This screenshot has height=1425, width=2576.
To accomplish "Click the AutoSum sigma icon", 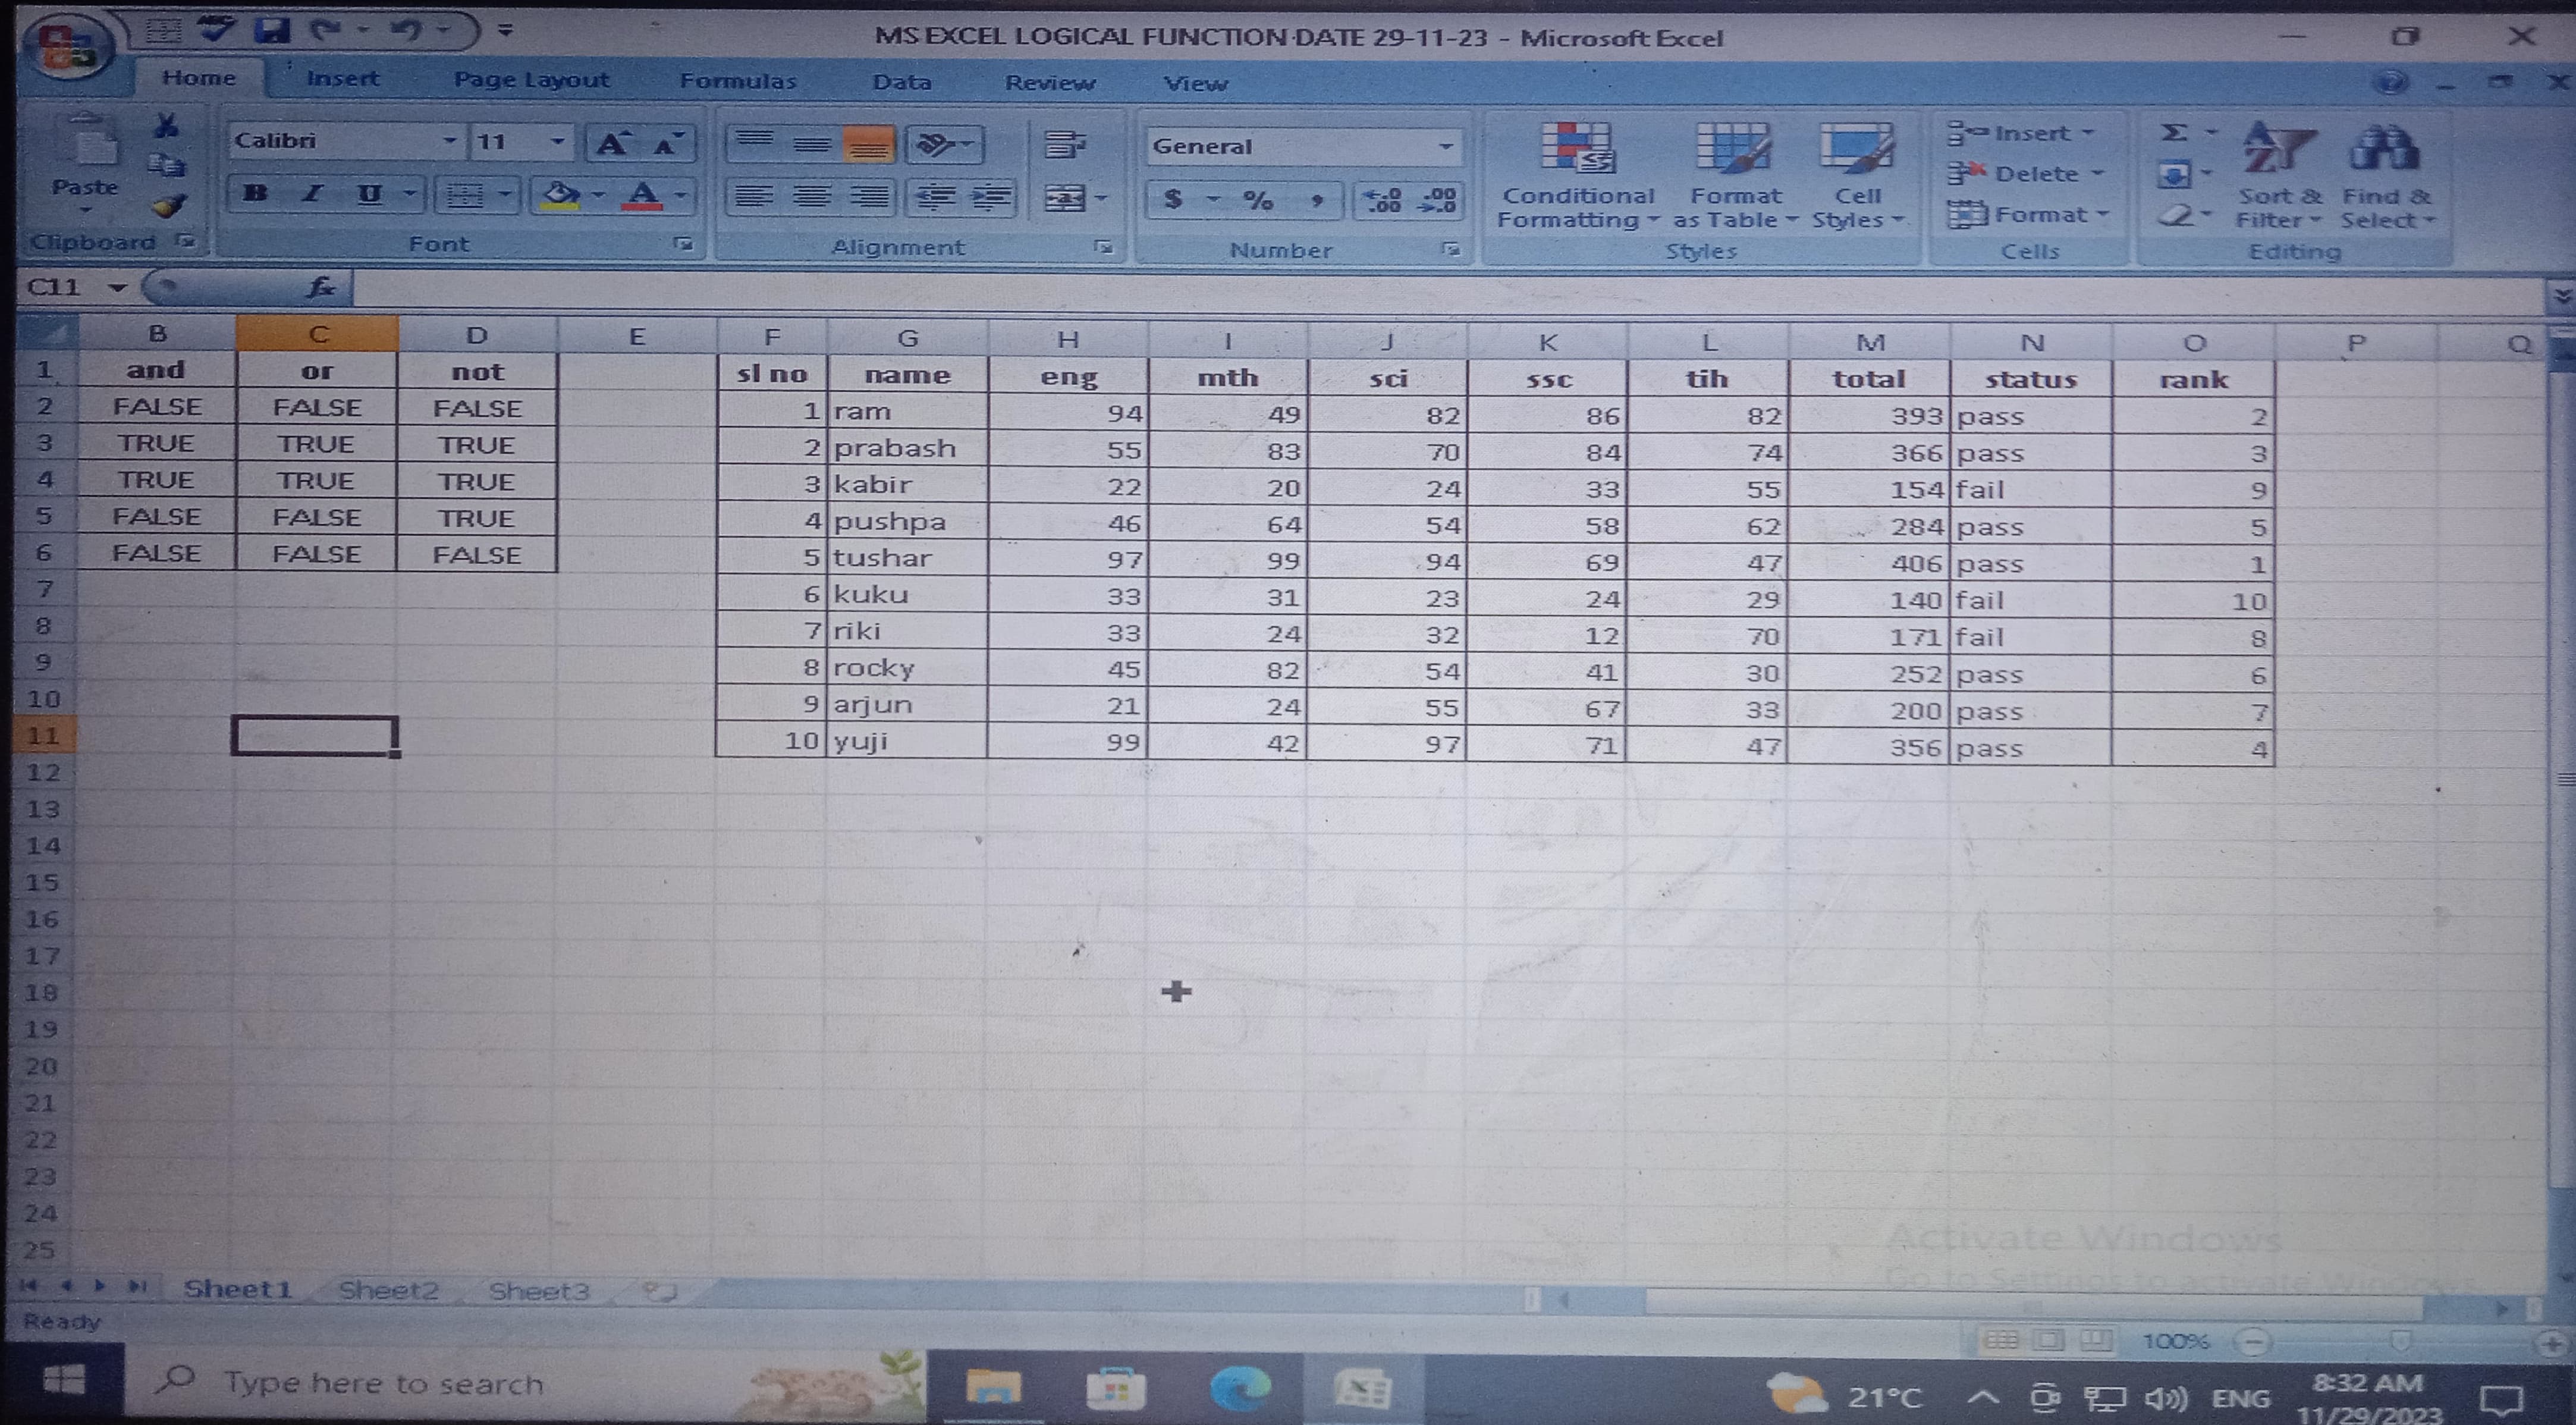I will pos(2174,133).
